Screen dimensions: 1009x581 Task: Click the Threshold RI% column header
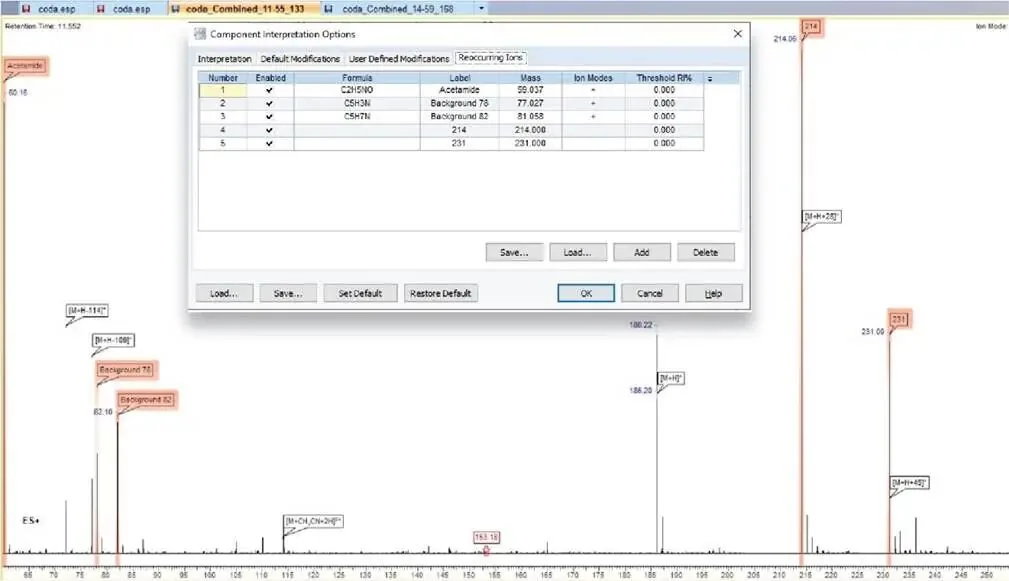pos(664,78)
